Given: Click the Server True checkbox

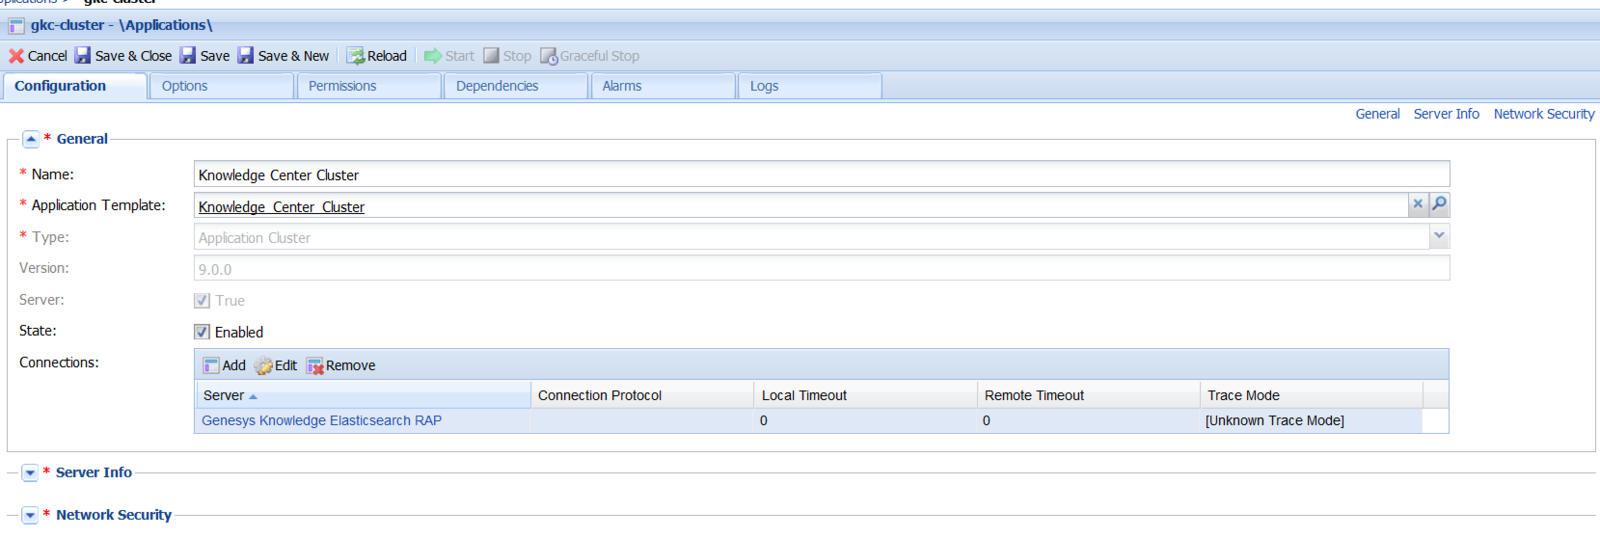Looking at the screenshot, I should (x=202, y=301).
